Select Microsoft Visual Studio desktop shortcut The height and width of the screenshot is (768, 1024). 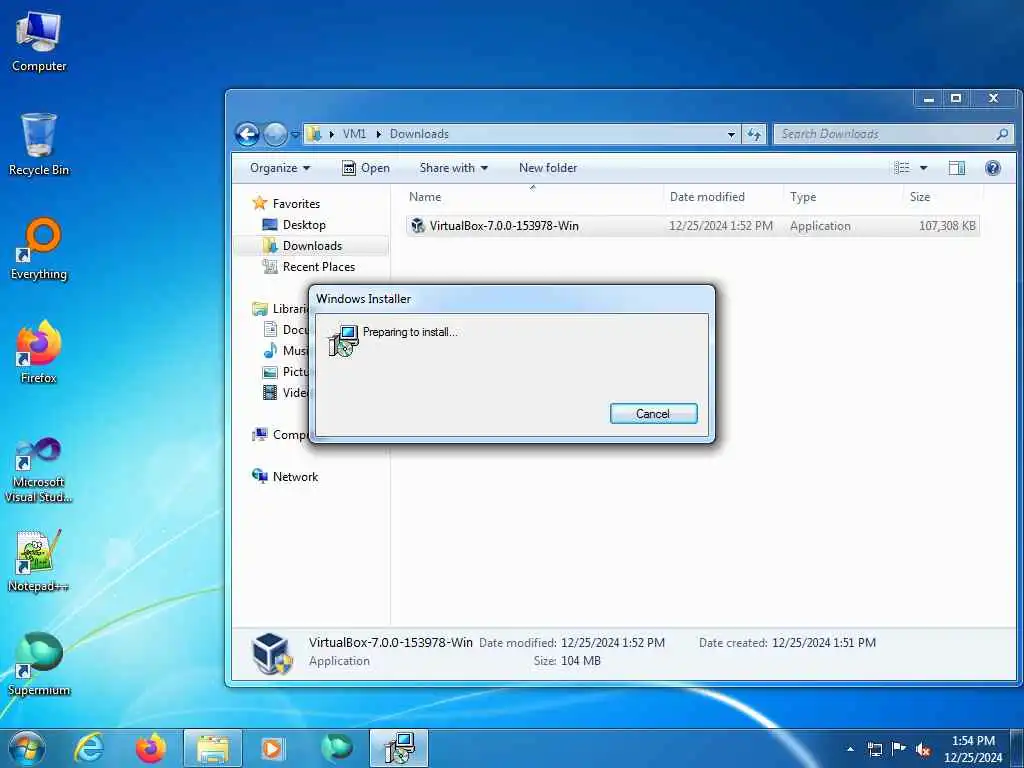[x=39, y=470]
